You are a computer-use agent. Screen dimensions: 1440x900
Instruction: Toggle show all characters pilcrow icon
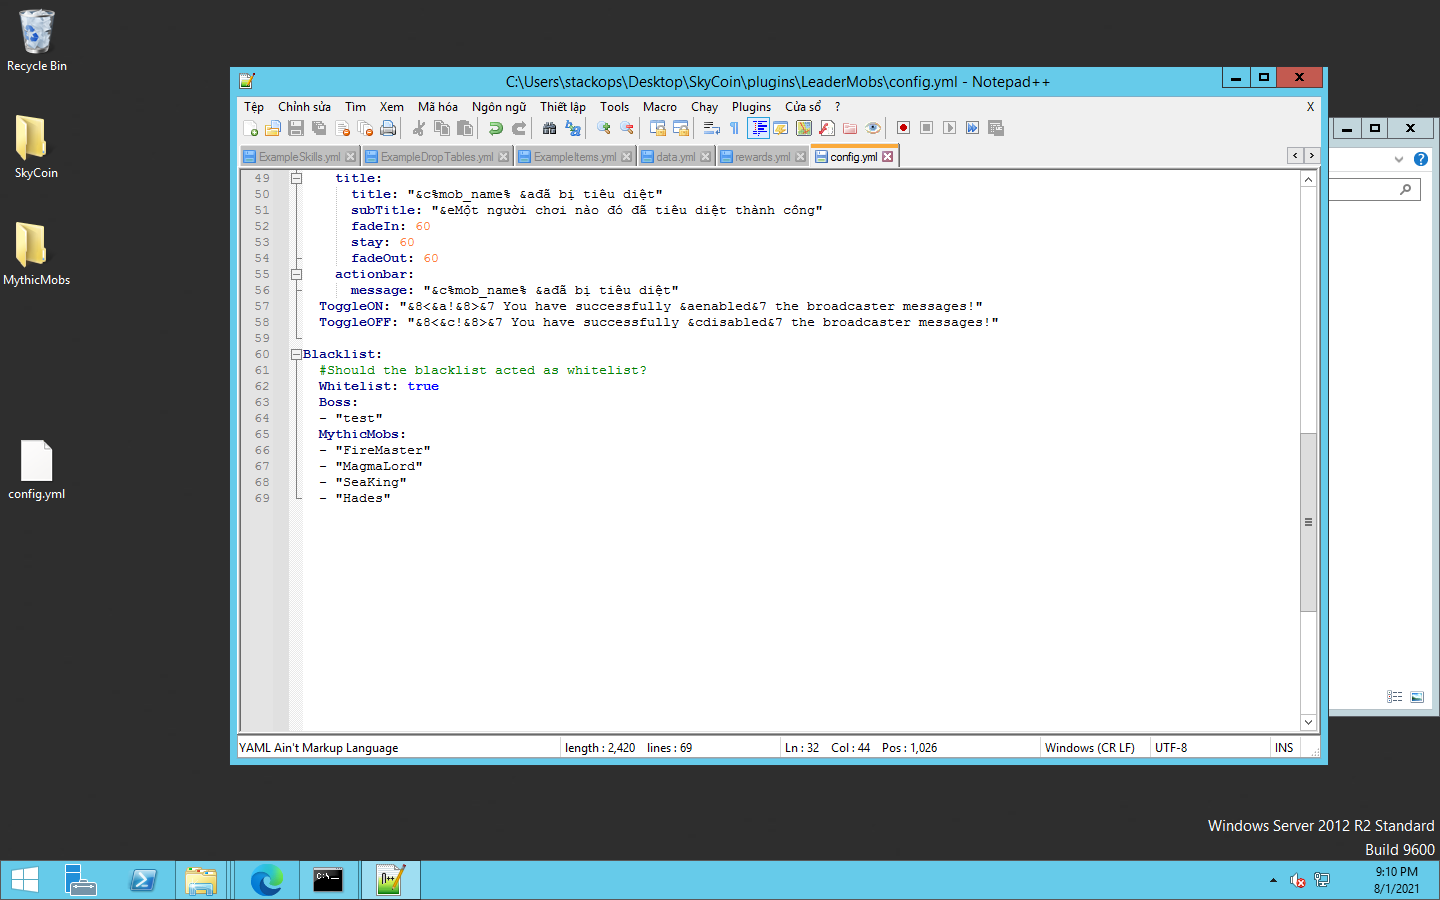click(734, 128)
